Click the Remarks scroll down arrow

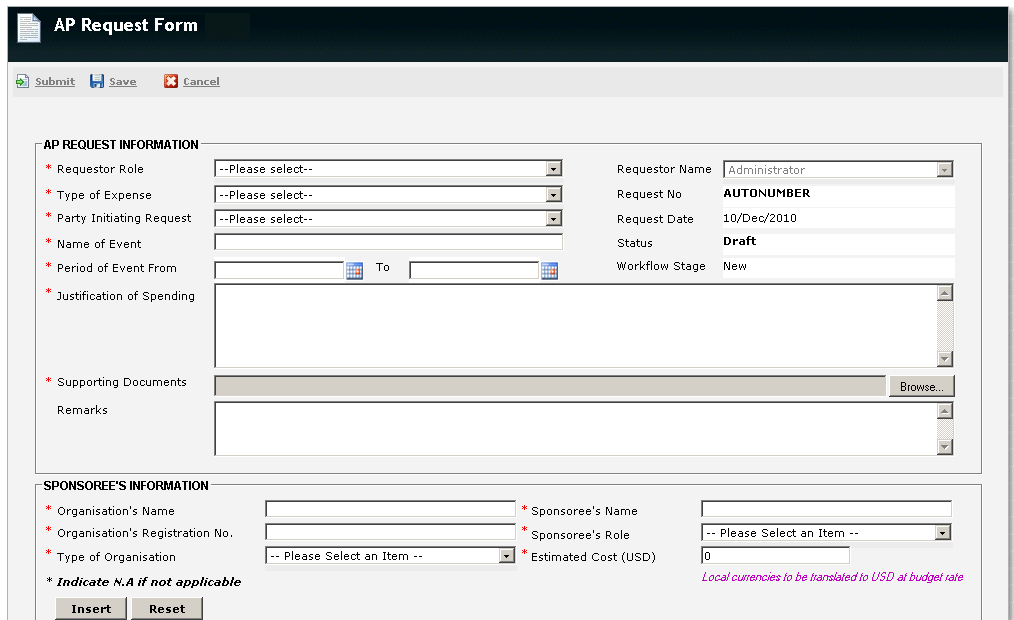[x=945, y=447]
